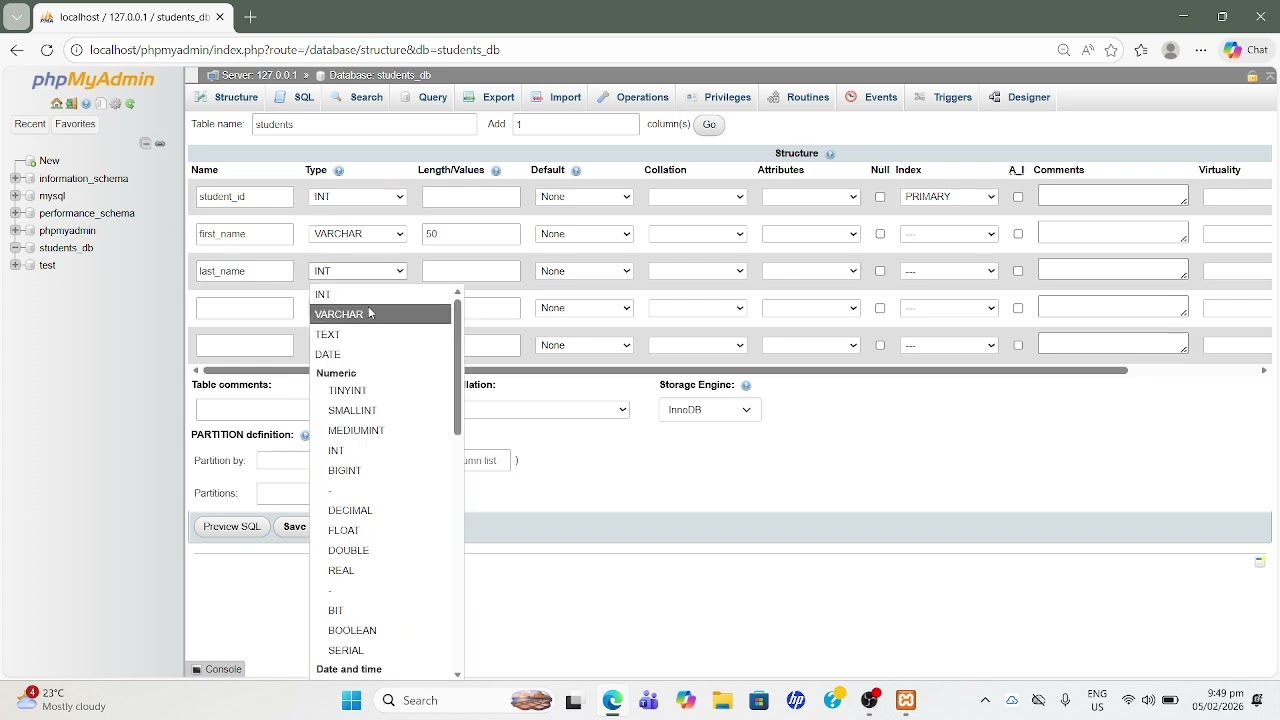Screen dimensions: 1280x720
Task: Expand the information_schema database node
Action: pos(16,178)
